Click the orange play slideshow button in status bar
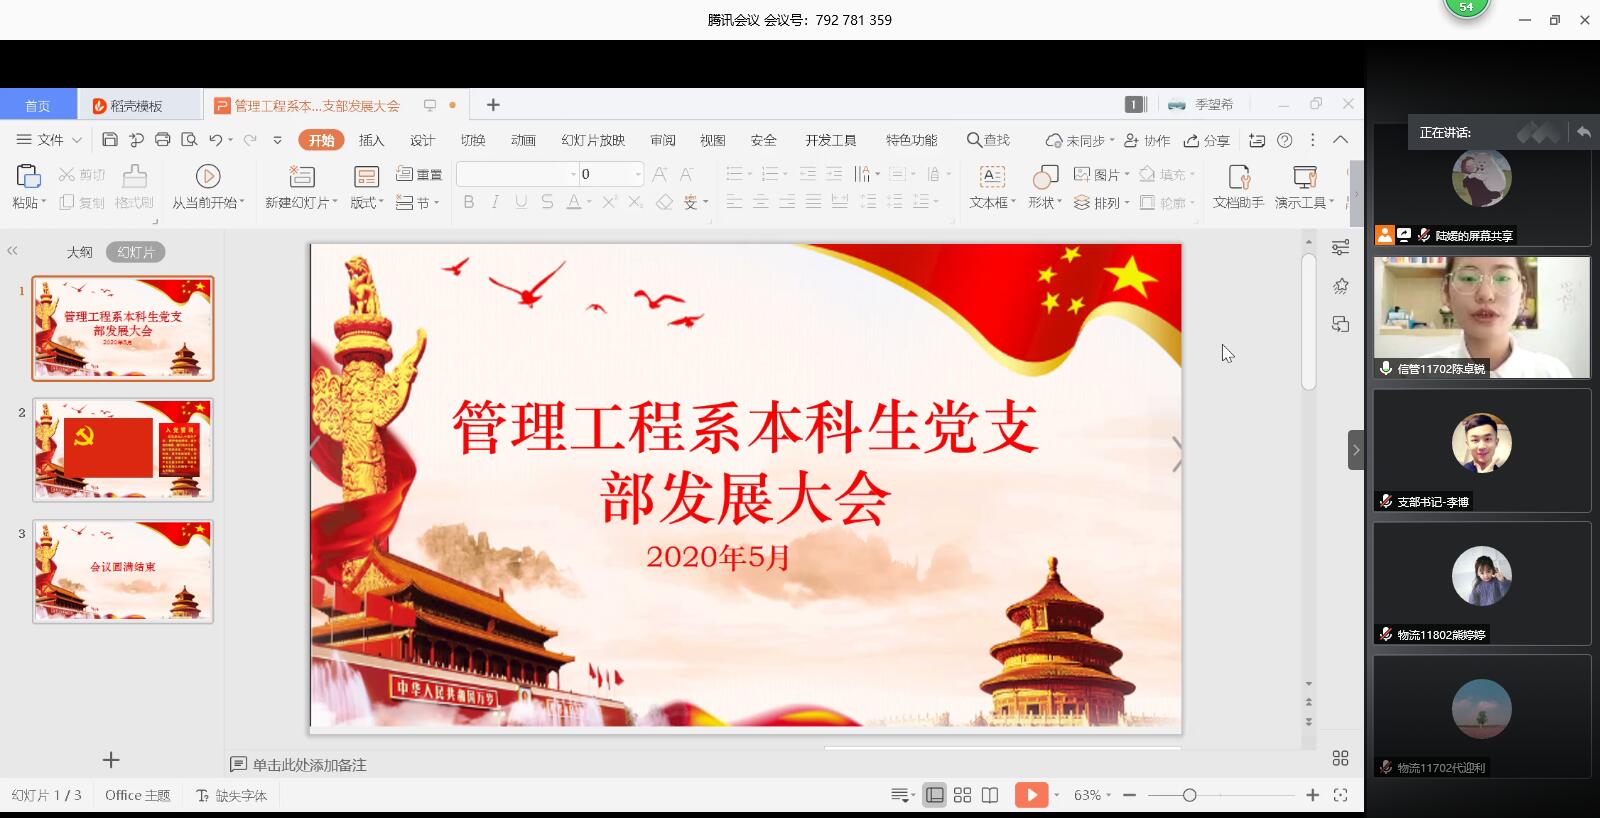Viewport: 1600px width, 818px height. point(1030,795)
